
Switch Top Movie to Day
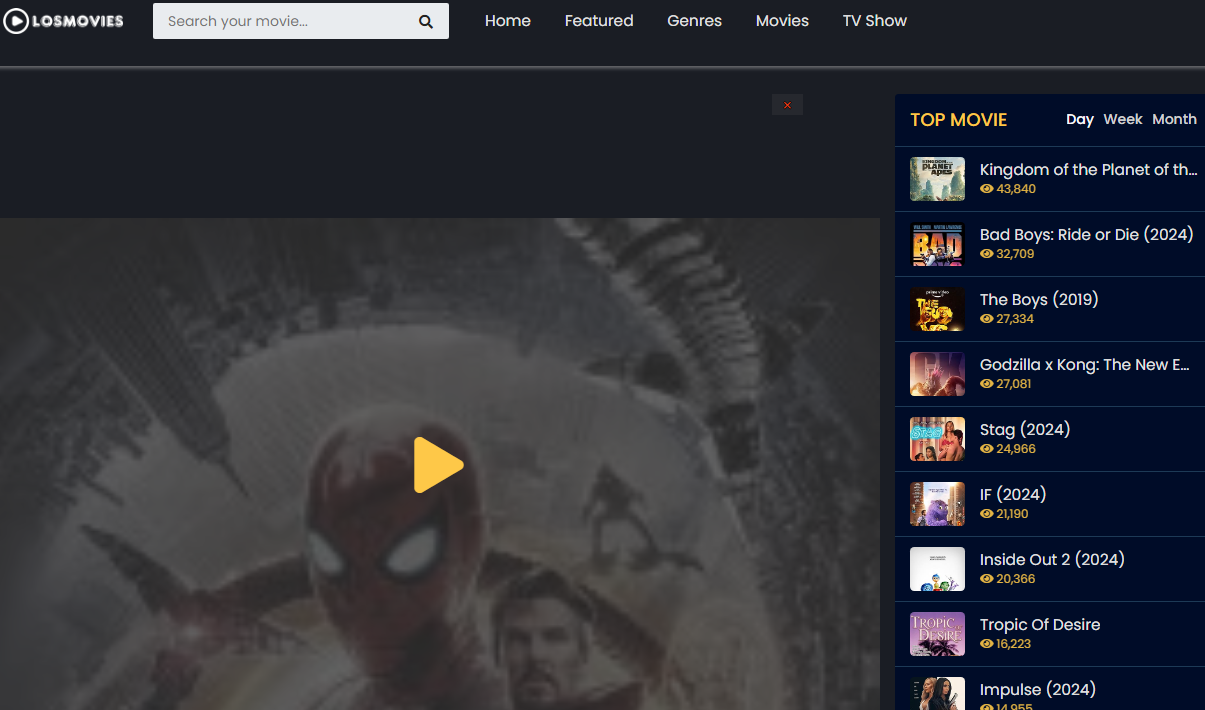pos(1080,119)
